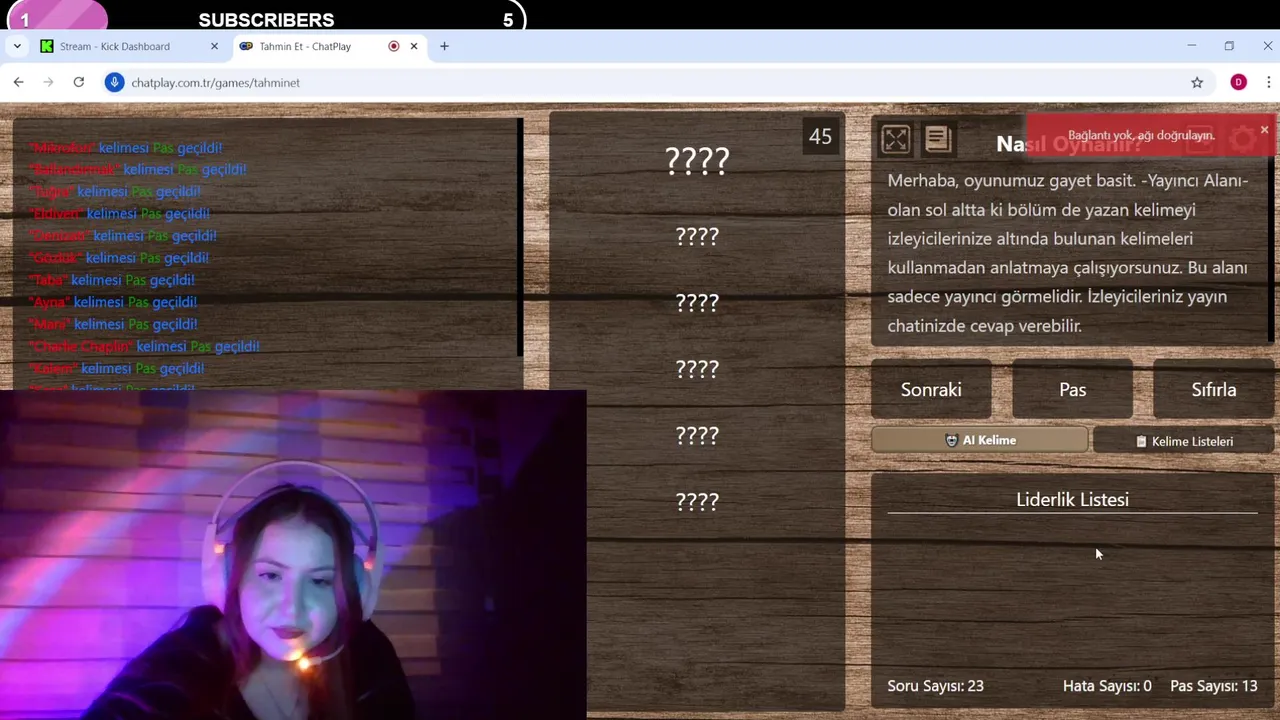Click the microphone site-permission icon in address bar
Viewport: 1280px width, 720px height.
(x=115, y=82)
